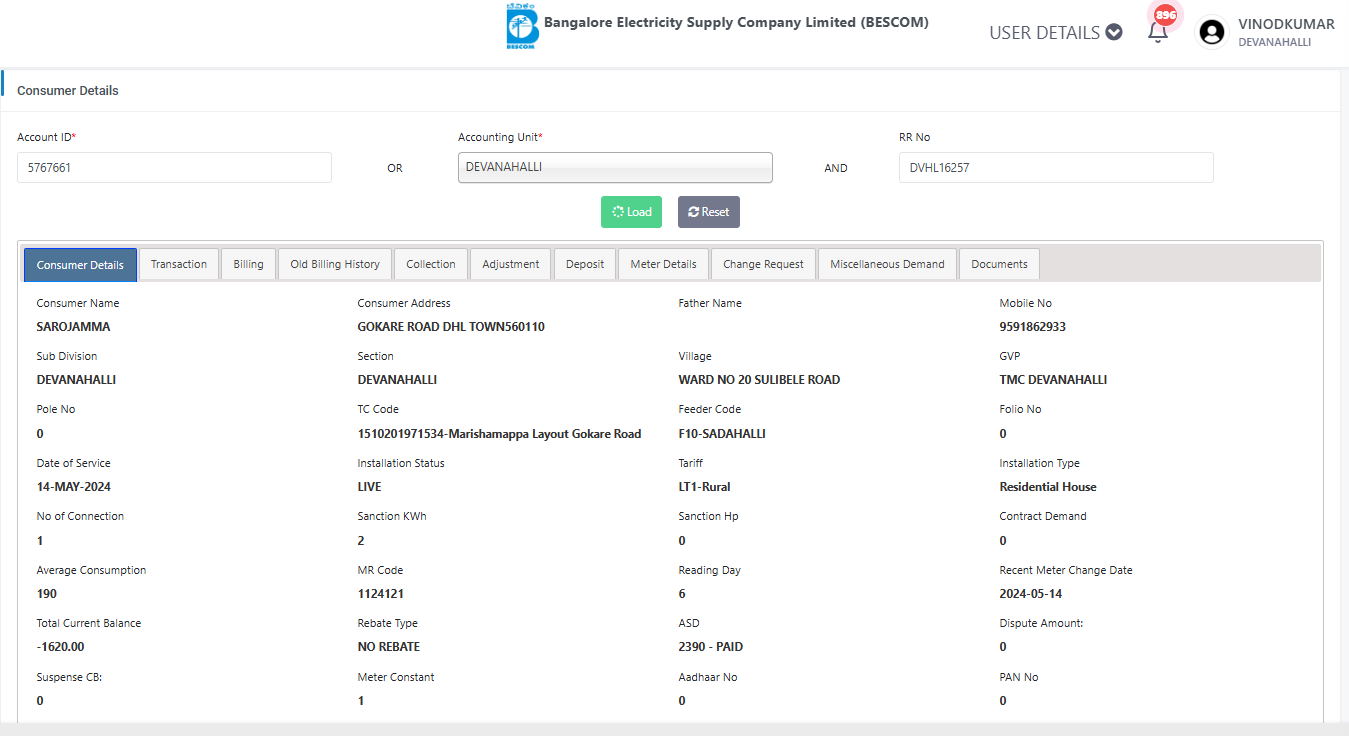The width and height of the screenshot is (1349, 736).
Task: Switch to the Transaction tab
Action: pyautogui.click(x=179, y=264)
